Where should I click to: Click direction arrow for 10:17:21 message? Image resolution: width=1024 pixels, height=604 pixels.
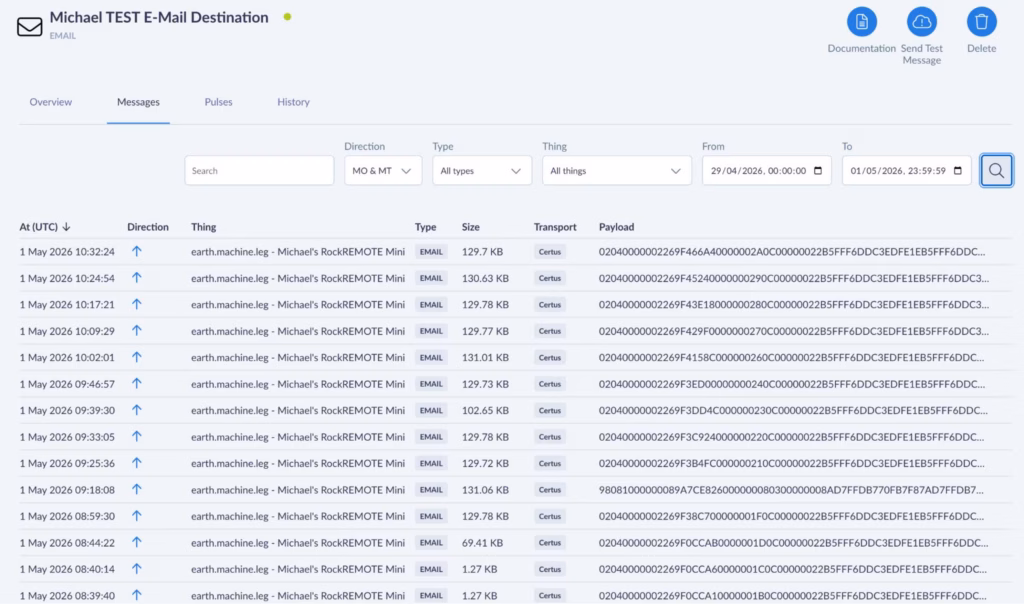(136, 304)
